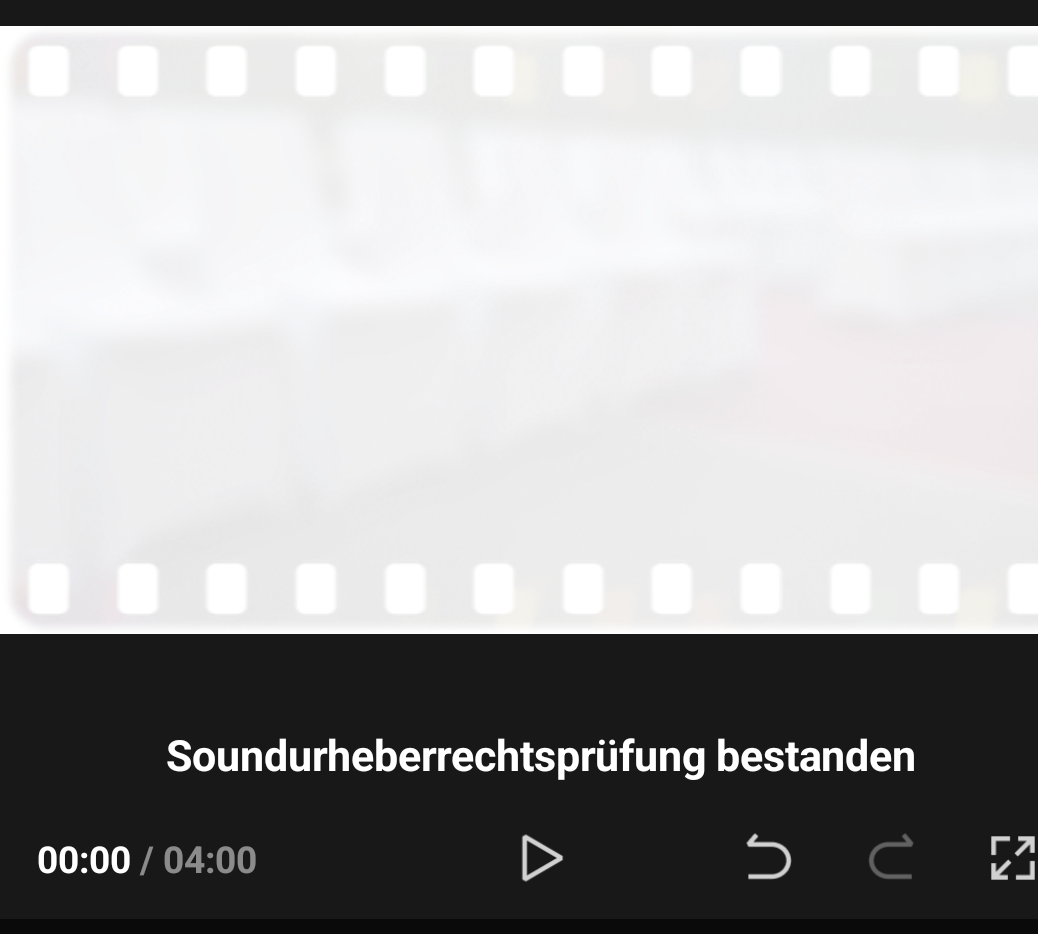Click the dark strip beneath the playback controls
Image resolution: width=1038 pixels, height=934 pixels.
click(x=519, y=926)
